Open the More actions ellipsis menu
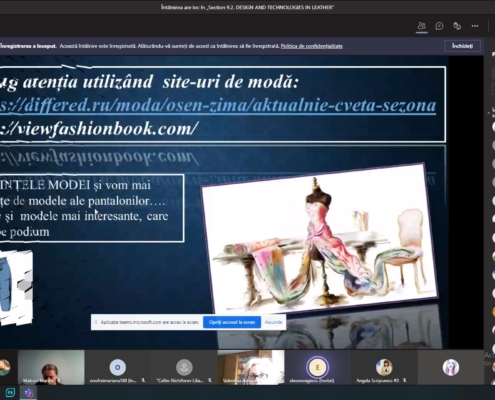 coord(475,26)
